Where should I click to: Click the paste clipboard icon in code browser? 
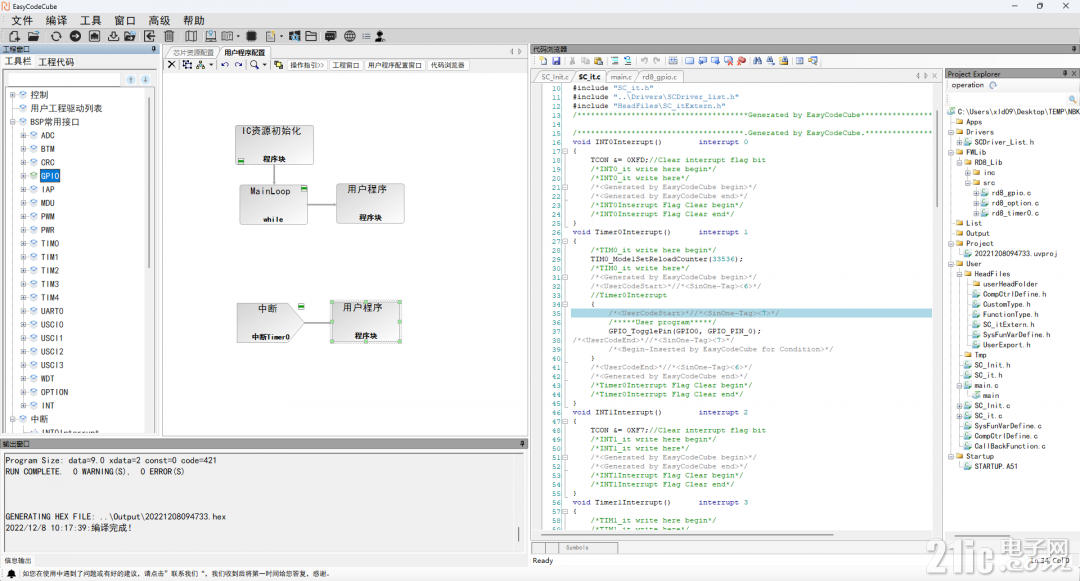coord(598,61)
